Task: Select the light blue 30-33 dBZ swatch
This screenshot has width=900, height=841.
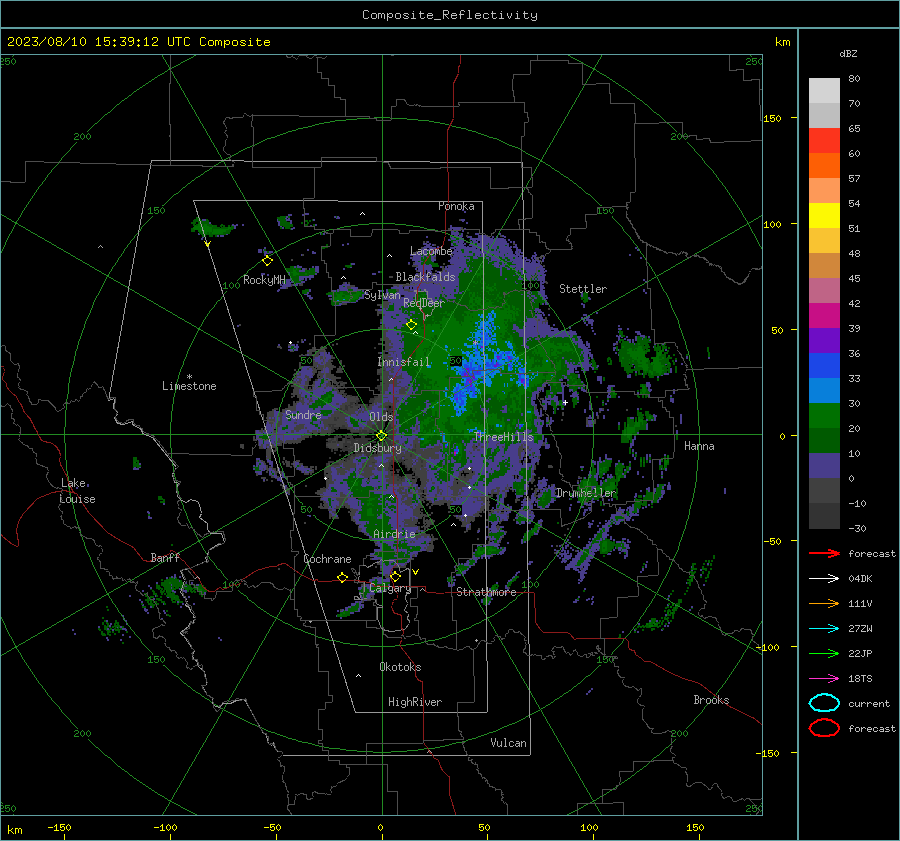Action: (x=824, y=390)
